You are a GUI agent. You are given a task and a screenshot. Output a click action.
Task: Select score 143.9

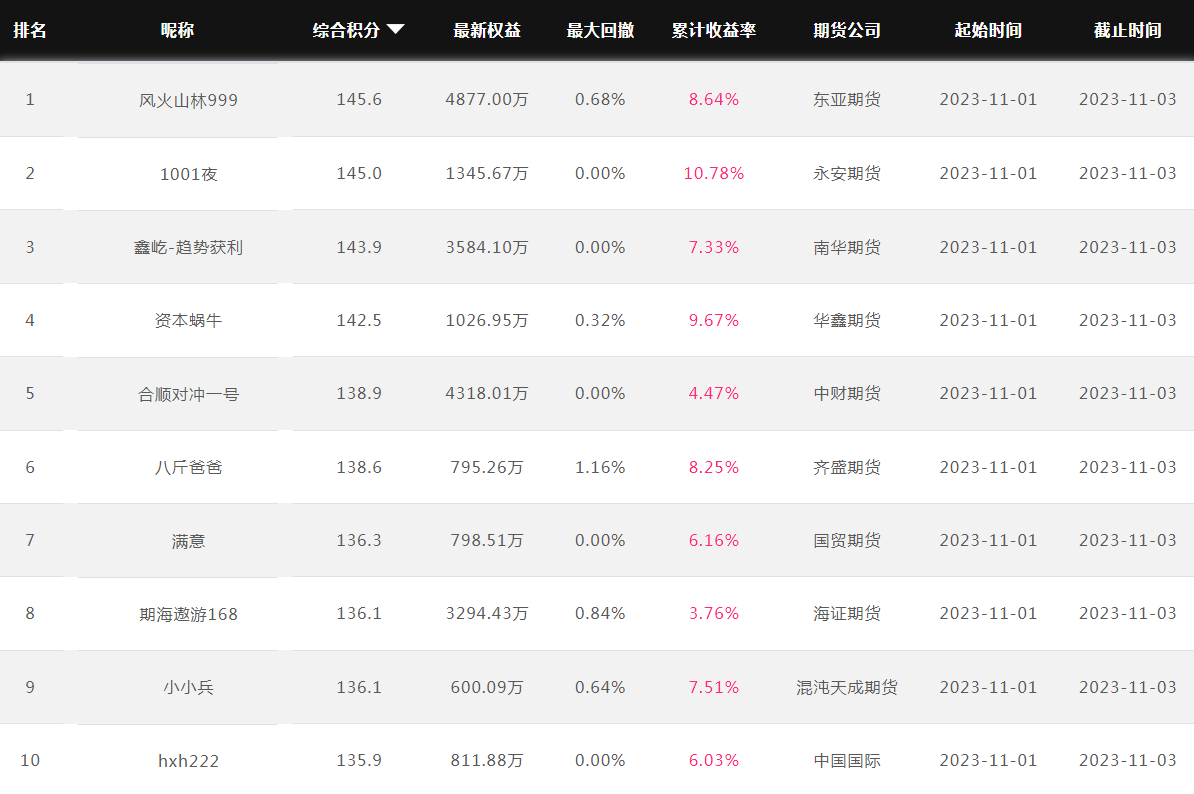[359, 247]
